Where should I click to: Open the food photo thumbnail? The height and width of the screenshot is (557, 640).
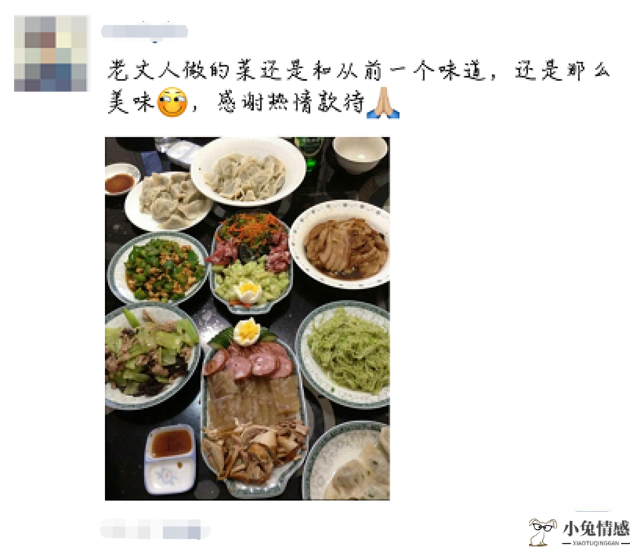[247, 319]
